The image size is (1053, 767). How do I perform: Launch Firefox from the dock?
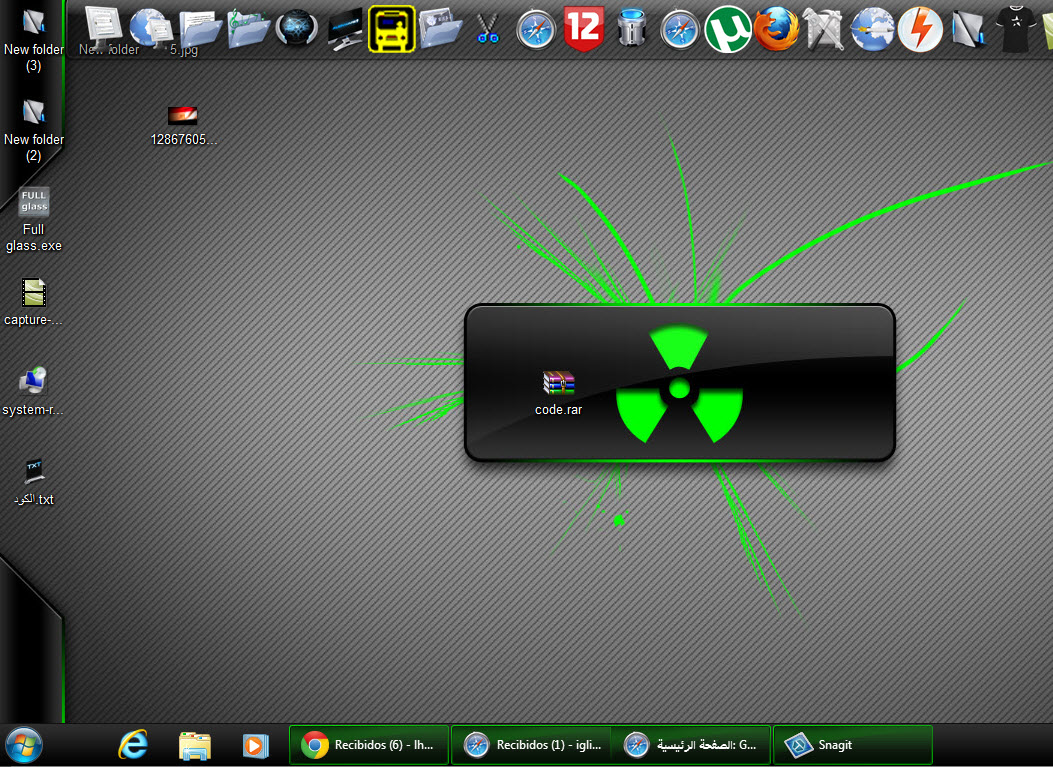[x=776, y=30]
